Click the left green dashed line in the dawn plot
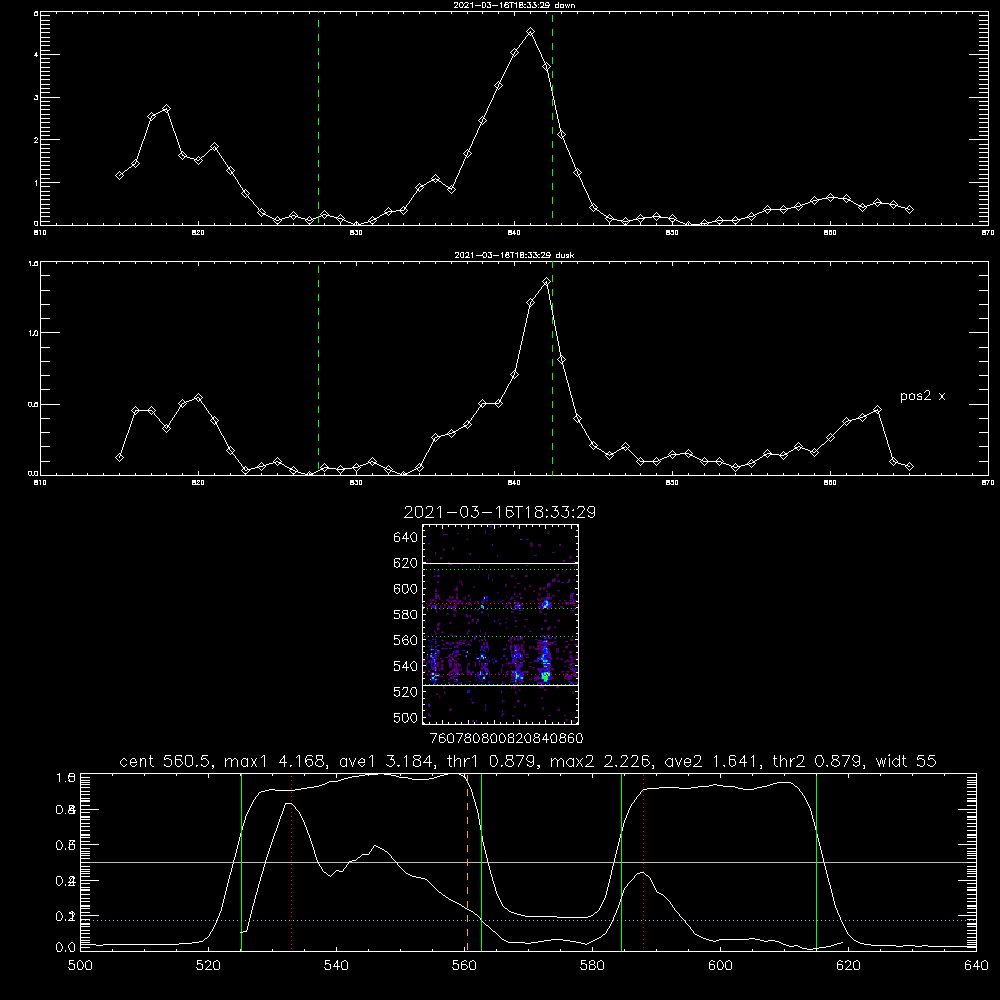The height and width of the screenshot is (1000, 1000). [318, 118]
